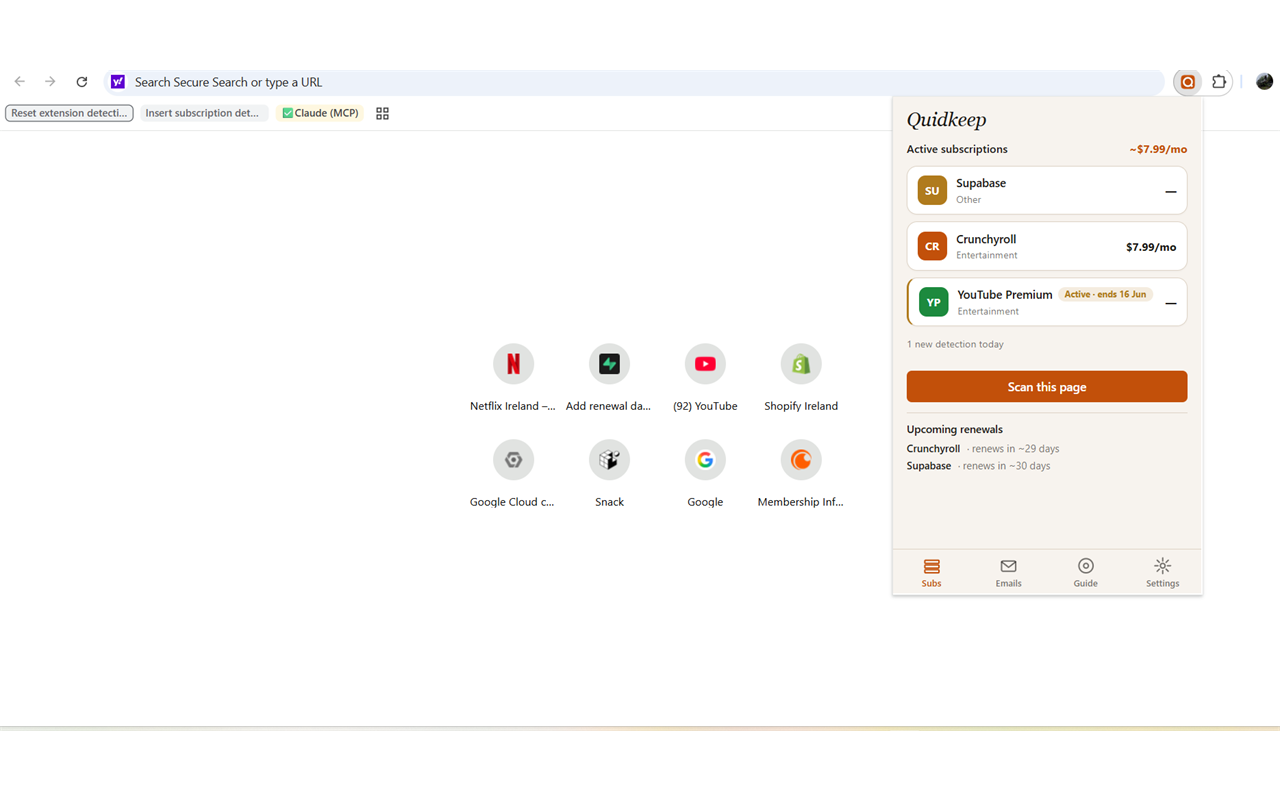
Task: Open the Google shortcut tile
Action: point(705,474)
